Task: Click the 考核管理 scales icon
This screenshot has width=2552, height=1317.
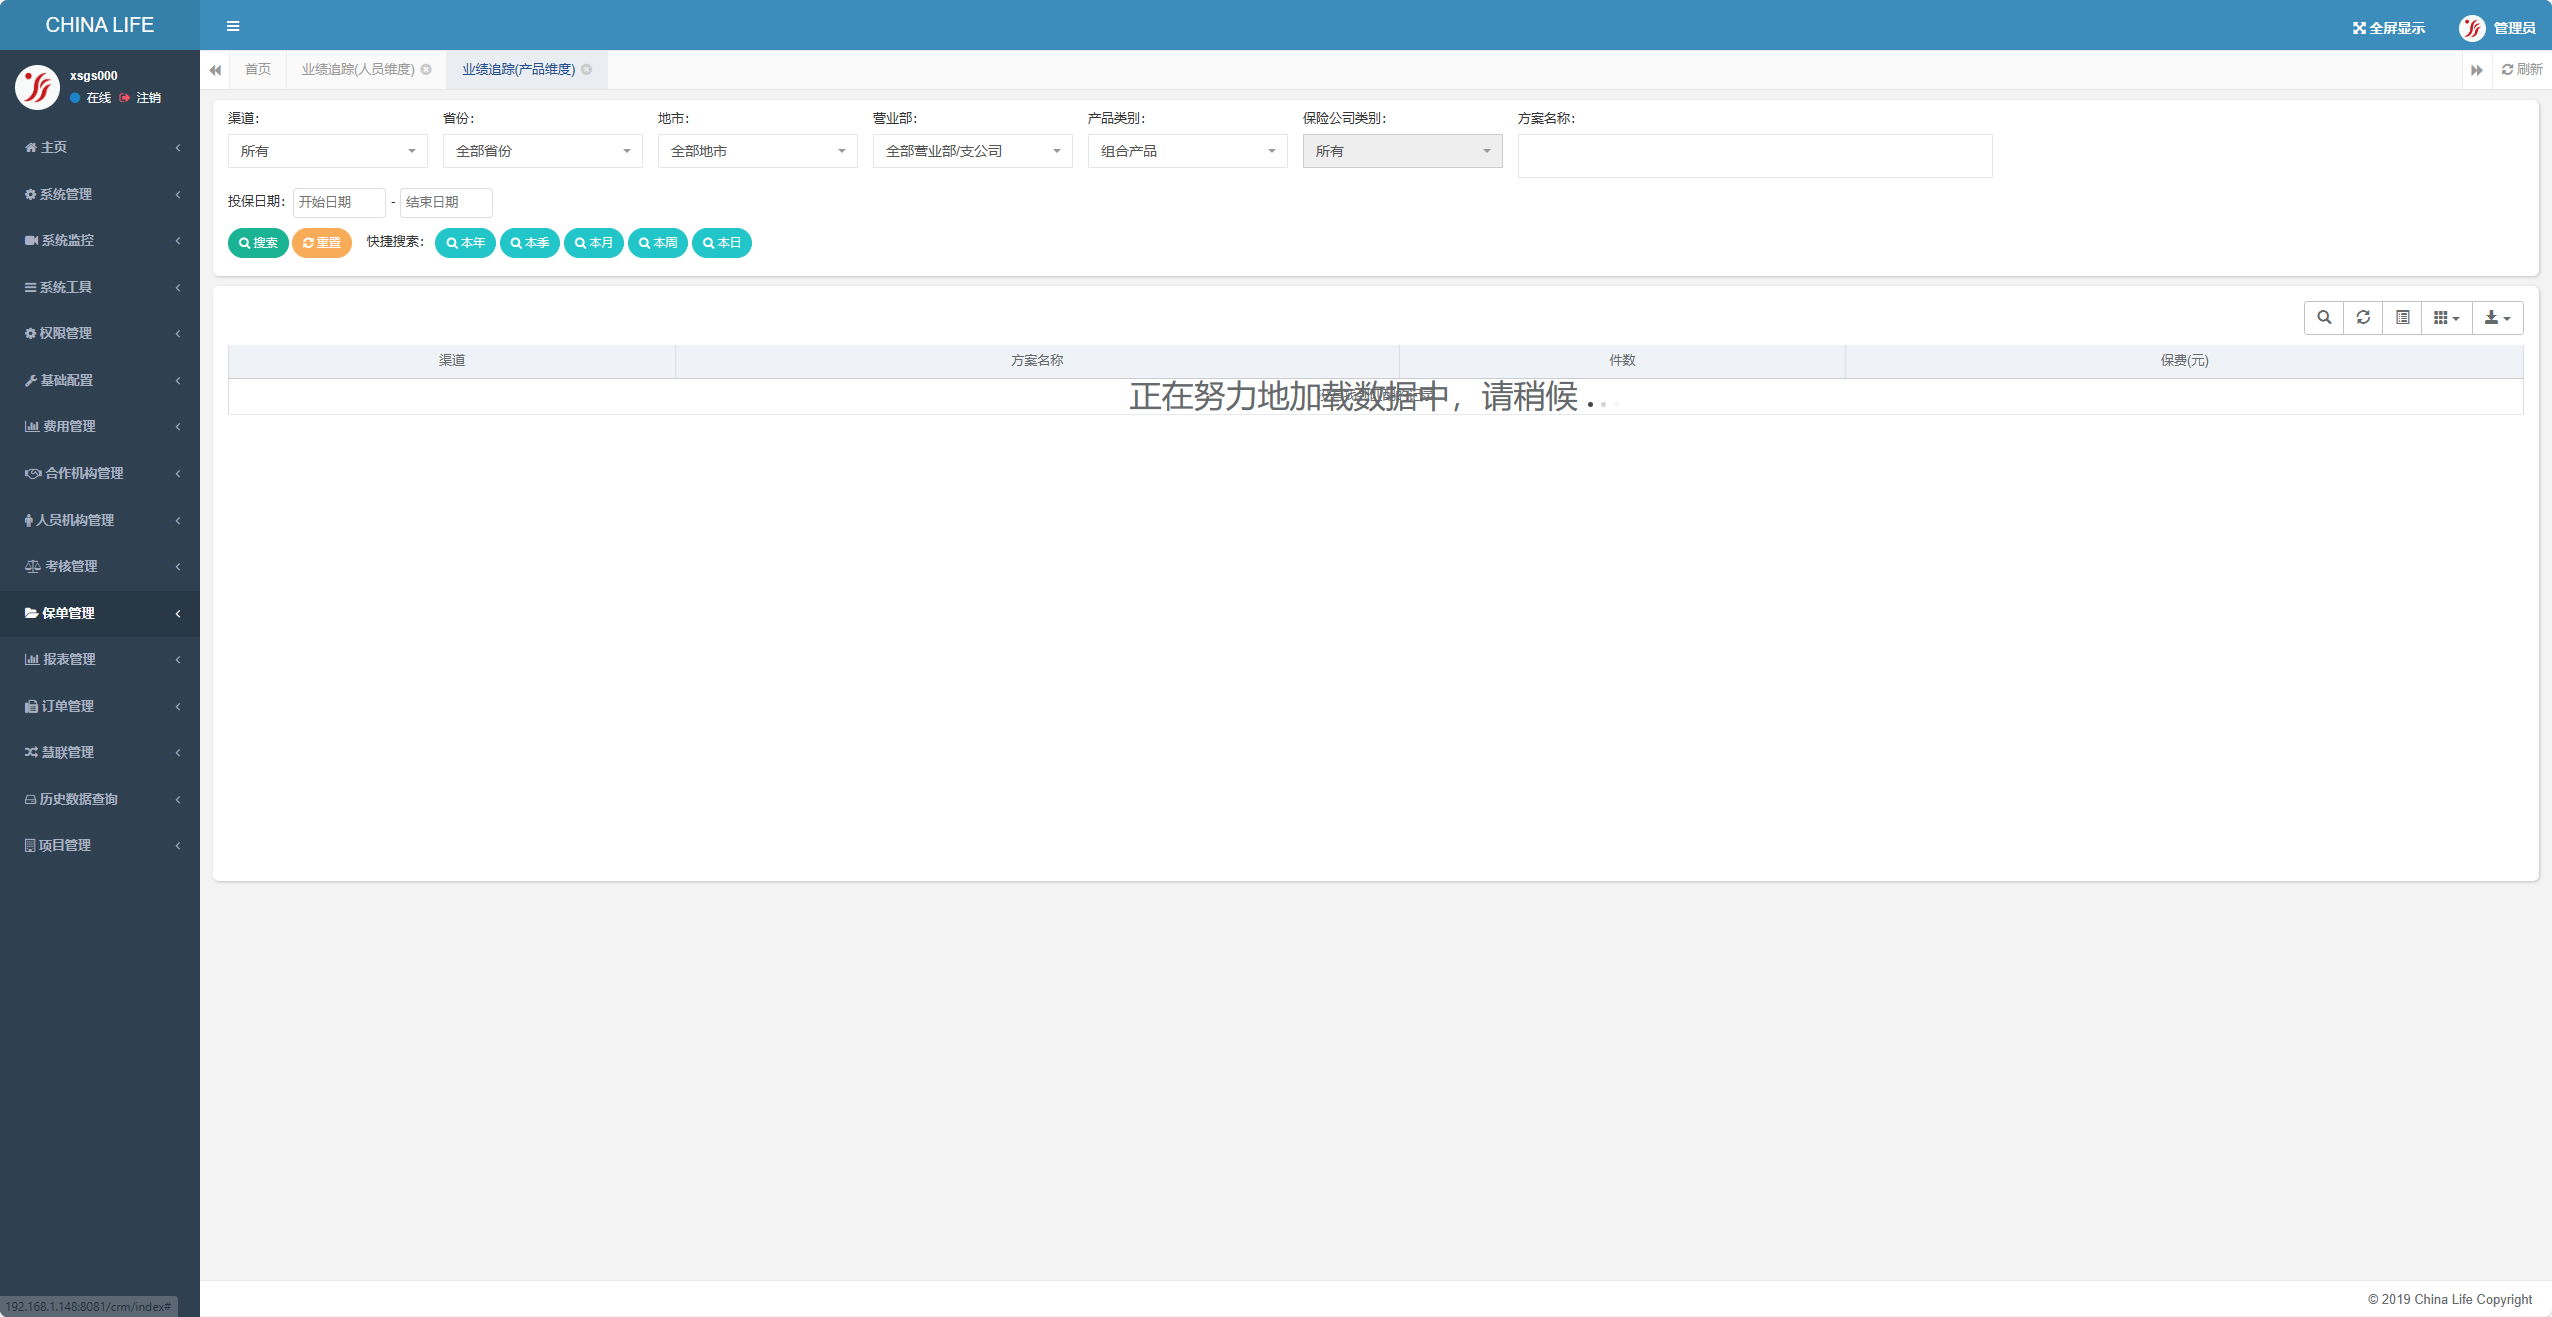Action: point(33,566)
